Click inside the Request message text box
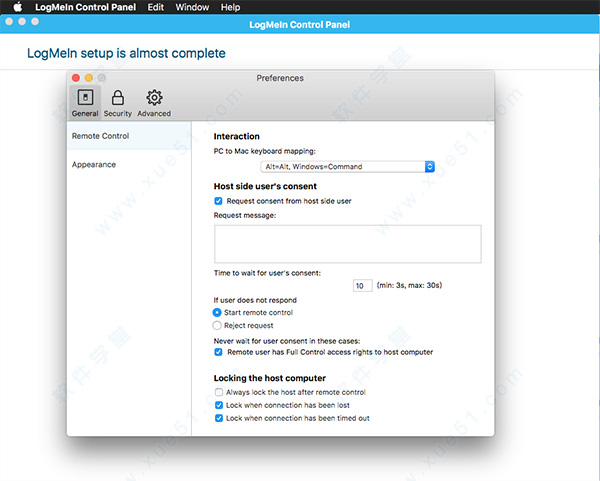This screenshot has height=481, width=600. 347,244
